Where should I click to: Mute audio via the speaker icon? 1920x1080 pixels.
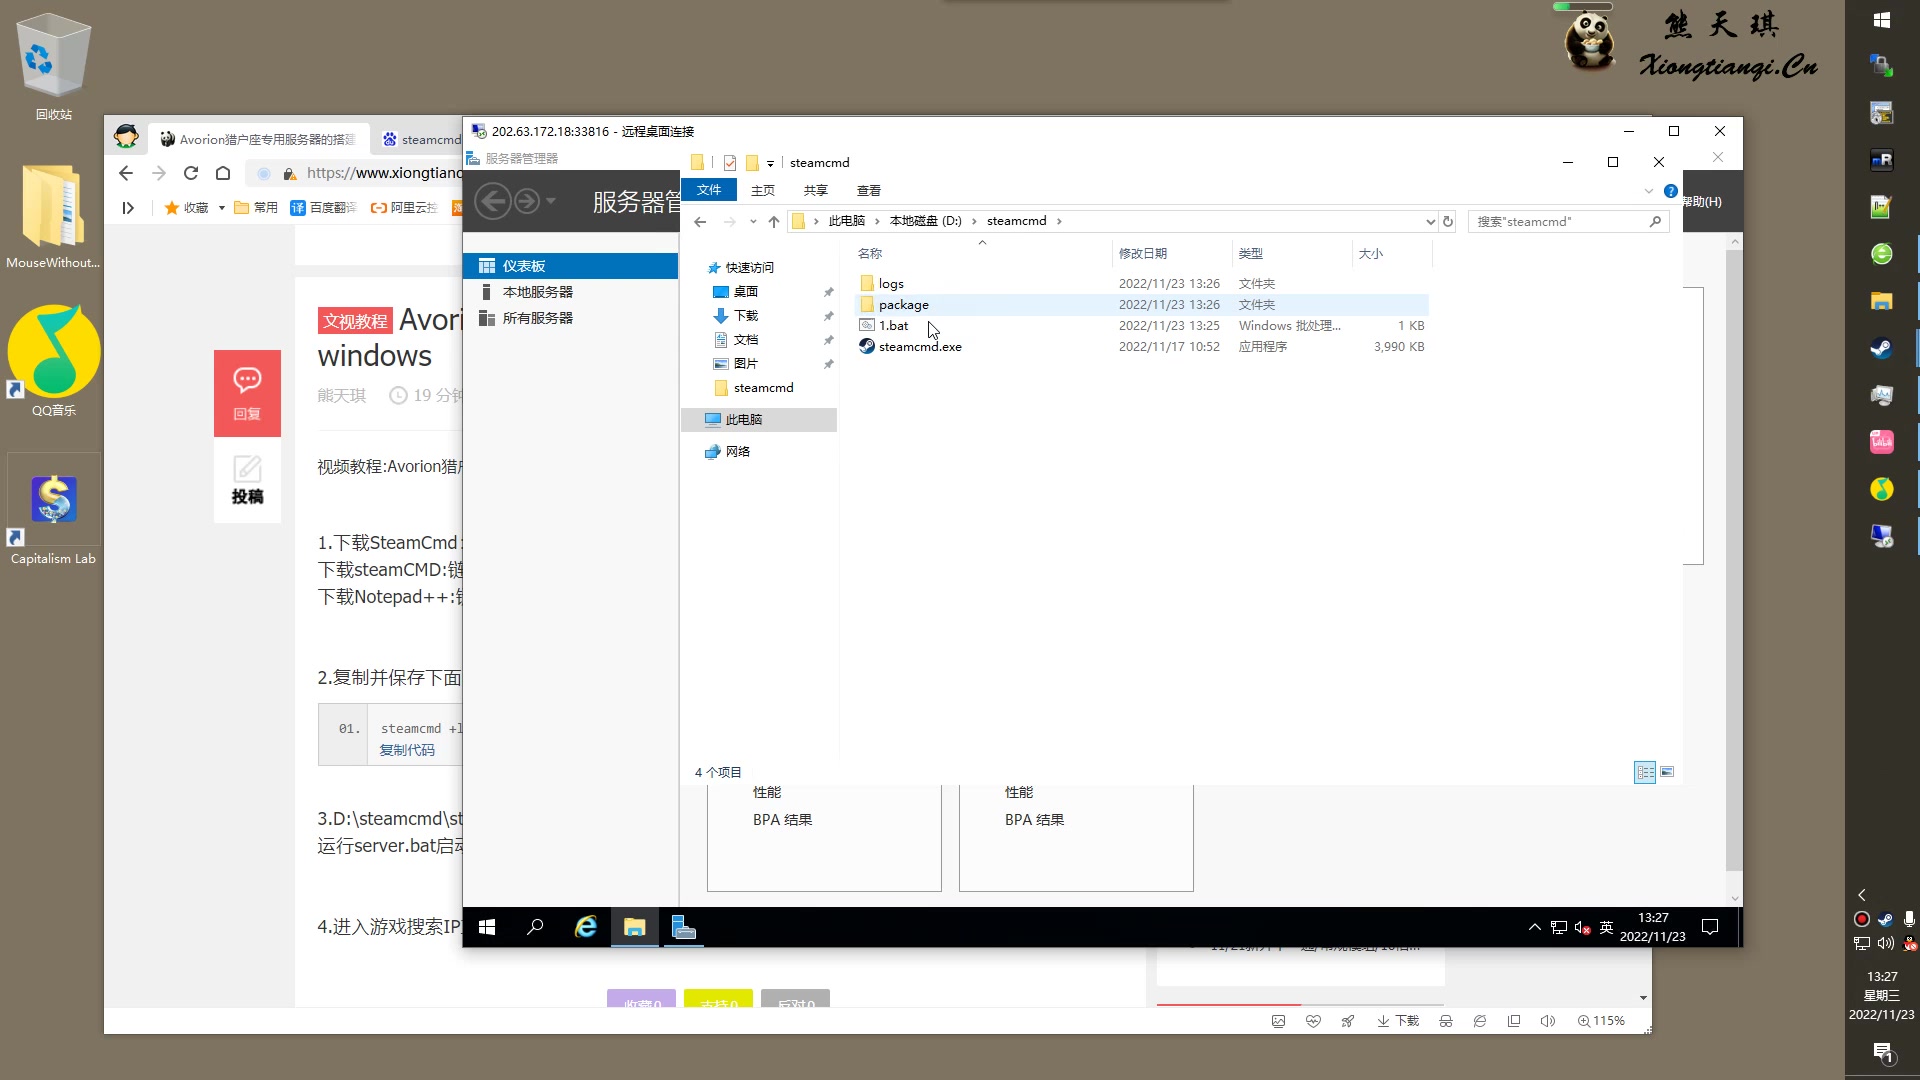click(1549, 1020)
